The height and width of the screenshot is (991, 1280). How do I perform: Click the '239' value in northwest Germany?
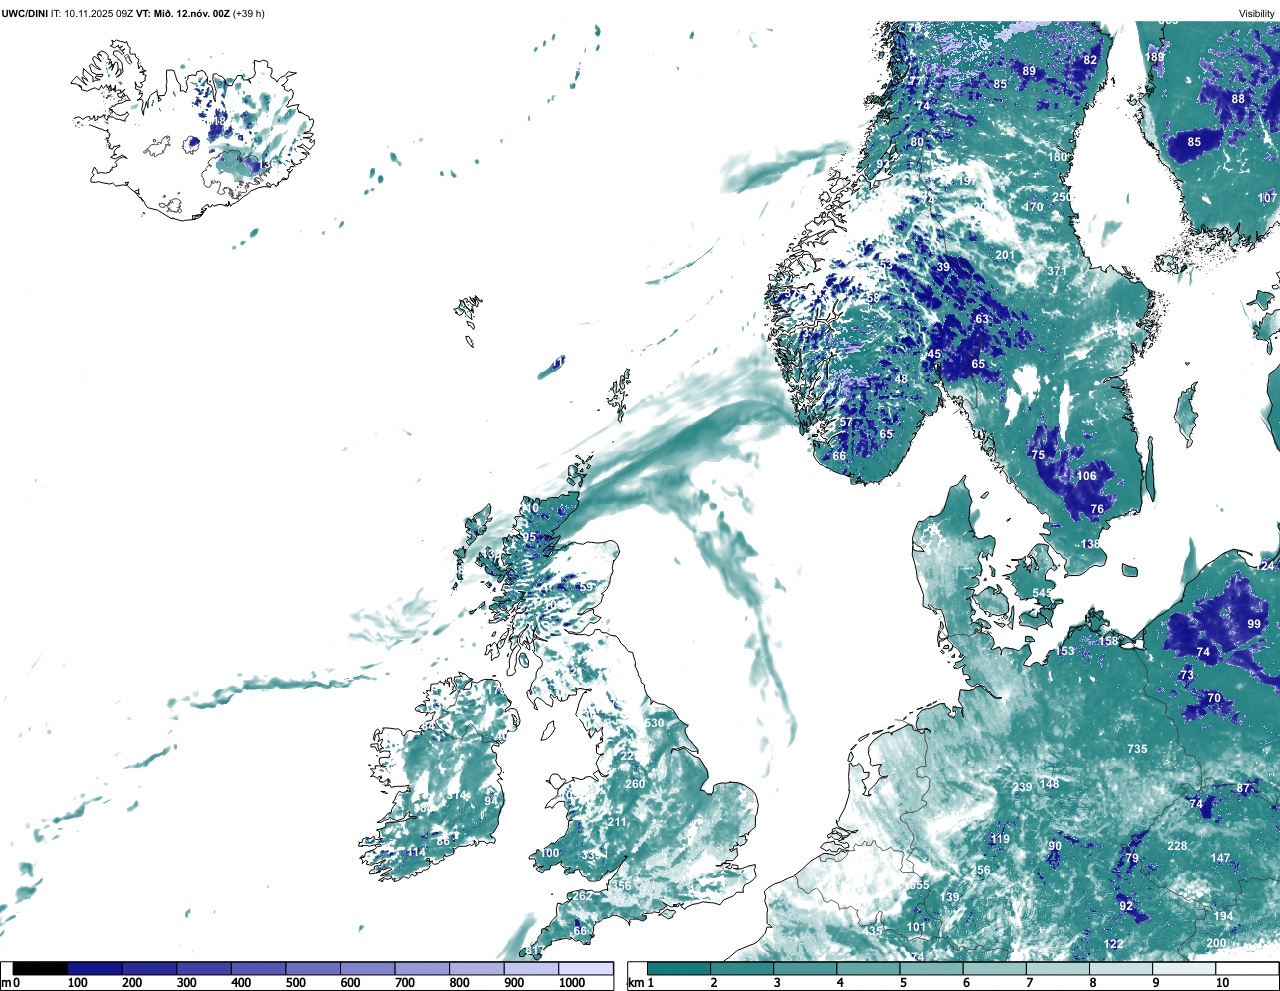point(1022,788)
